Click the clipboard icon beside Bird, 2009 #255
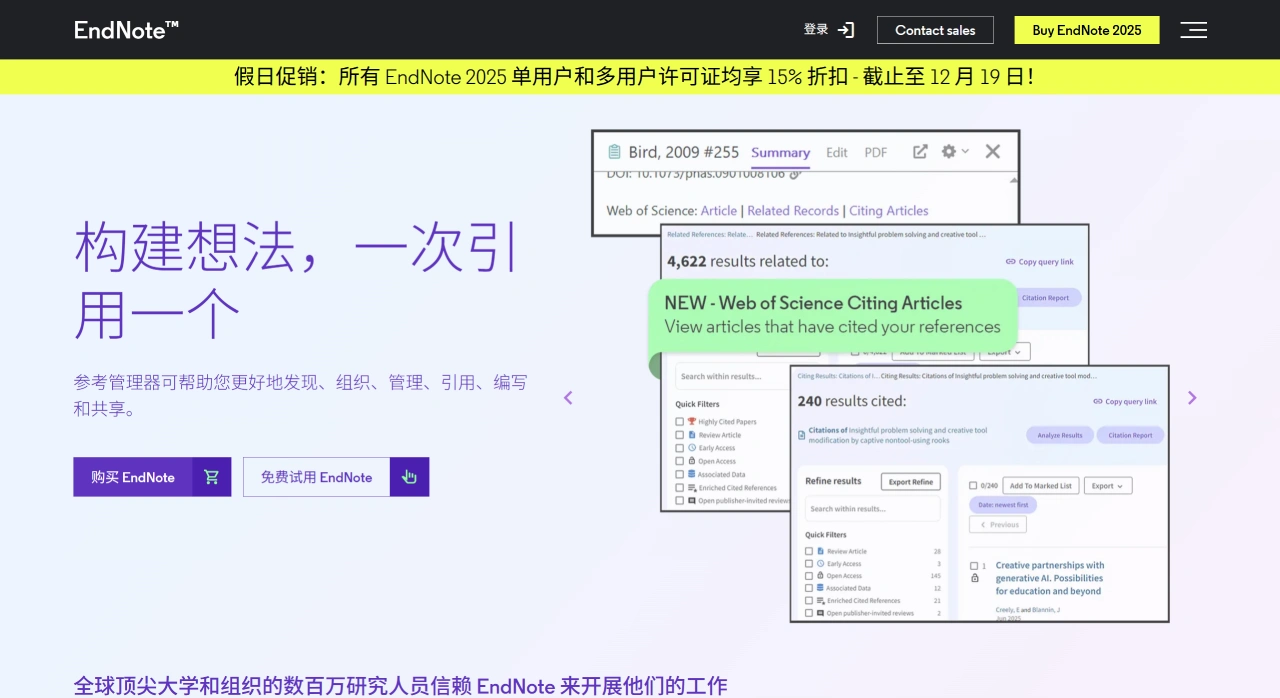 pyautogui.click(x=613, y=152)
